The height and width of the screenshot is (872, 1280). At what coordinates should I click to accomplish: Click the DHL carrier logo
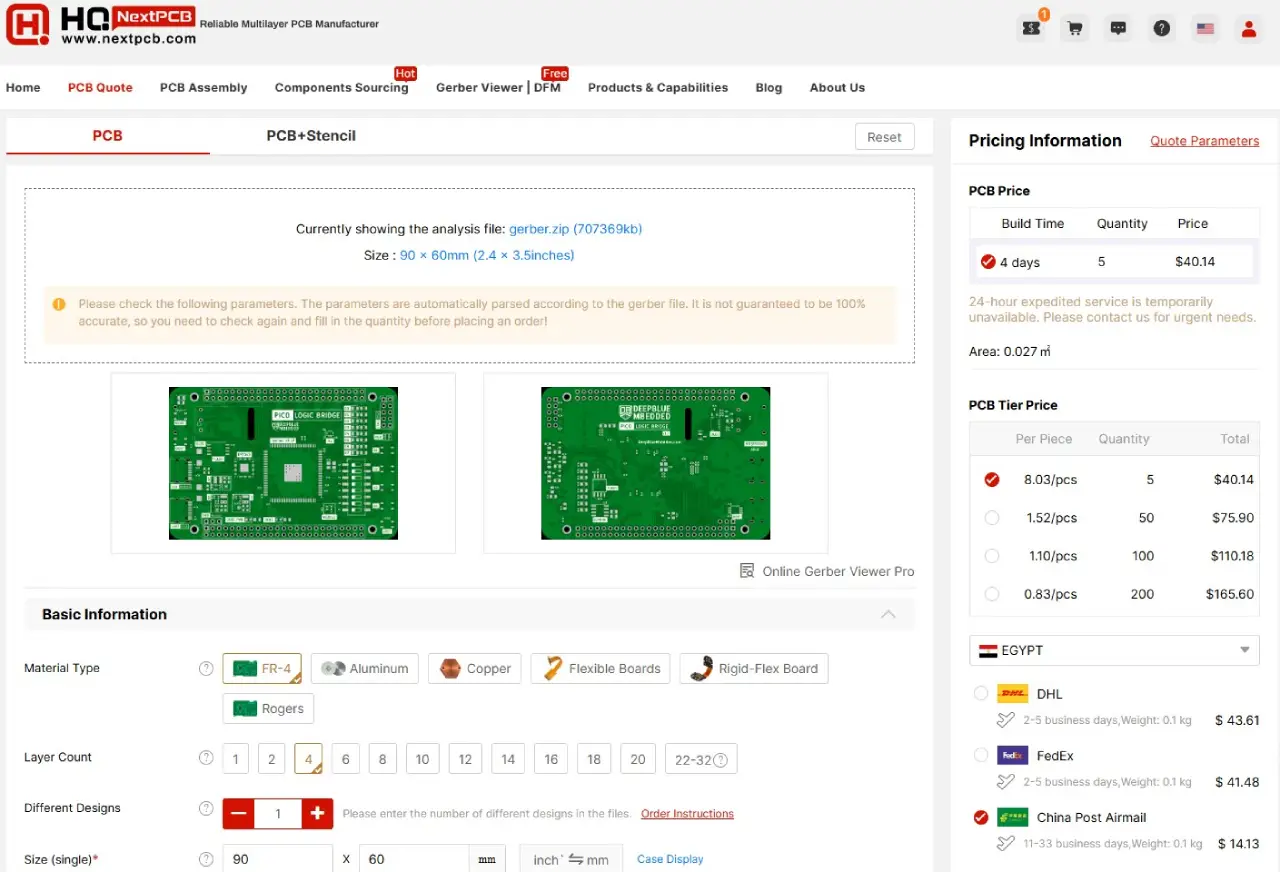click(1013, 694)
